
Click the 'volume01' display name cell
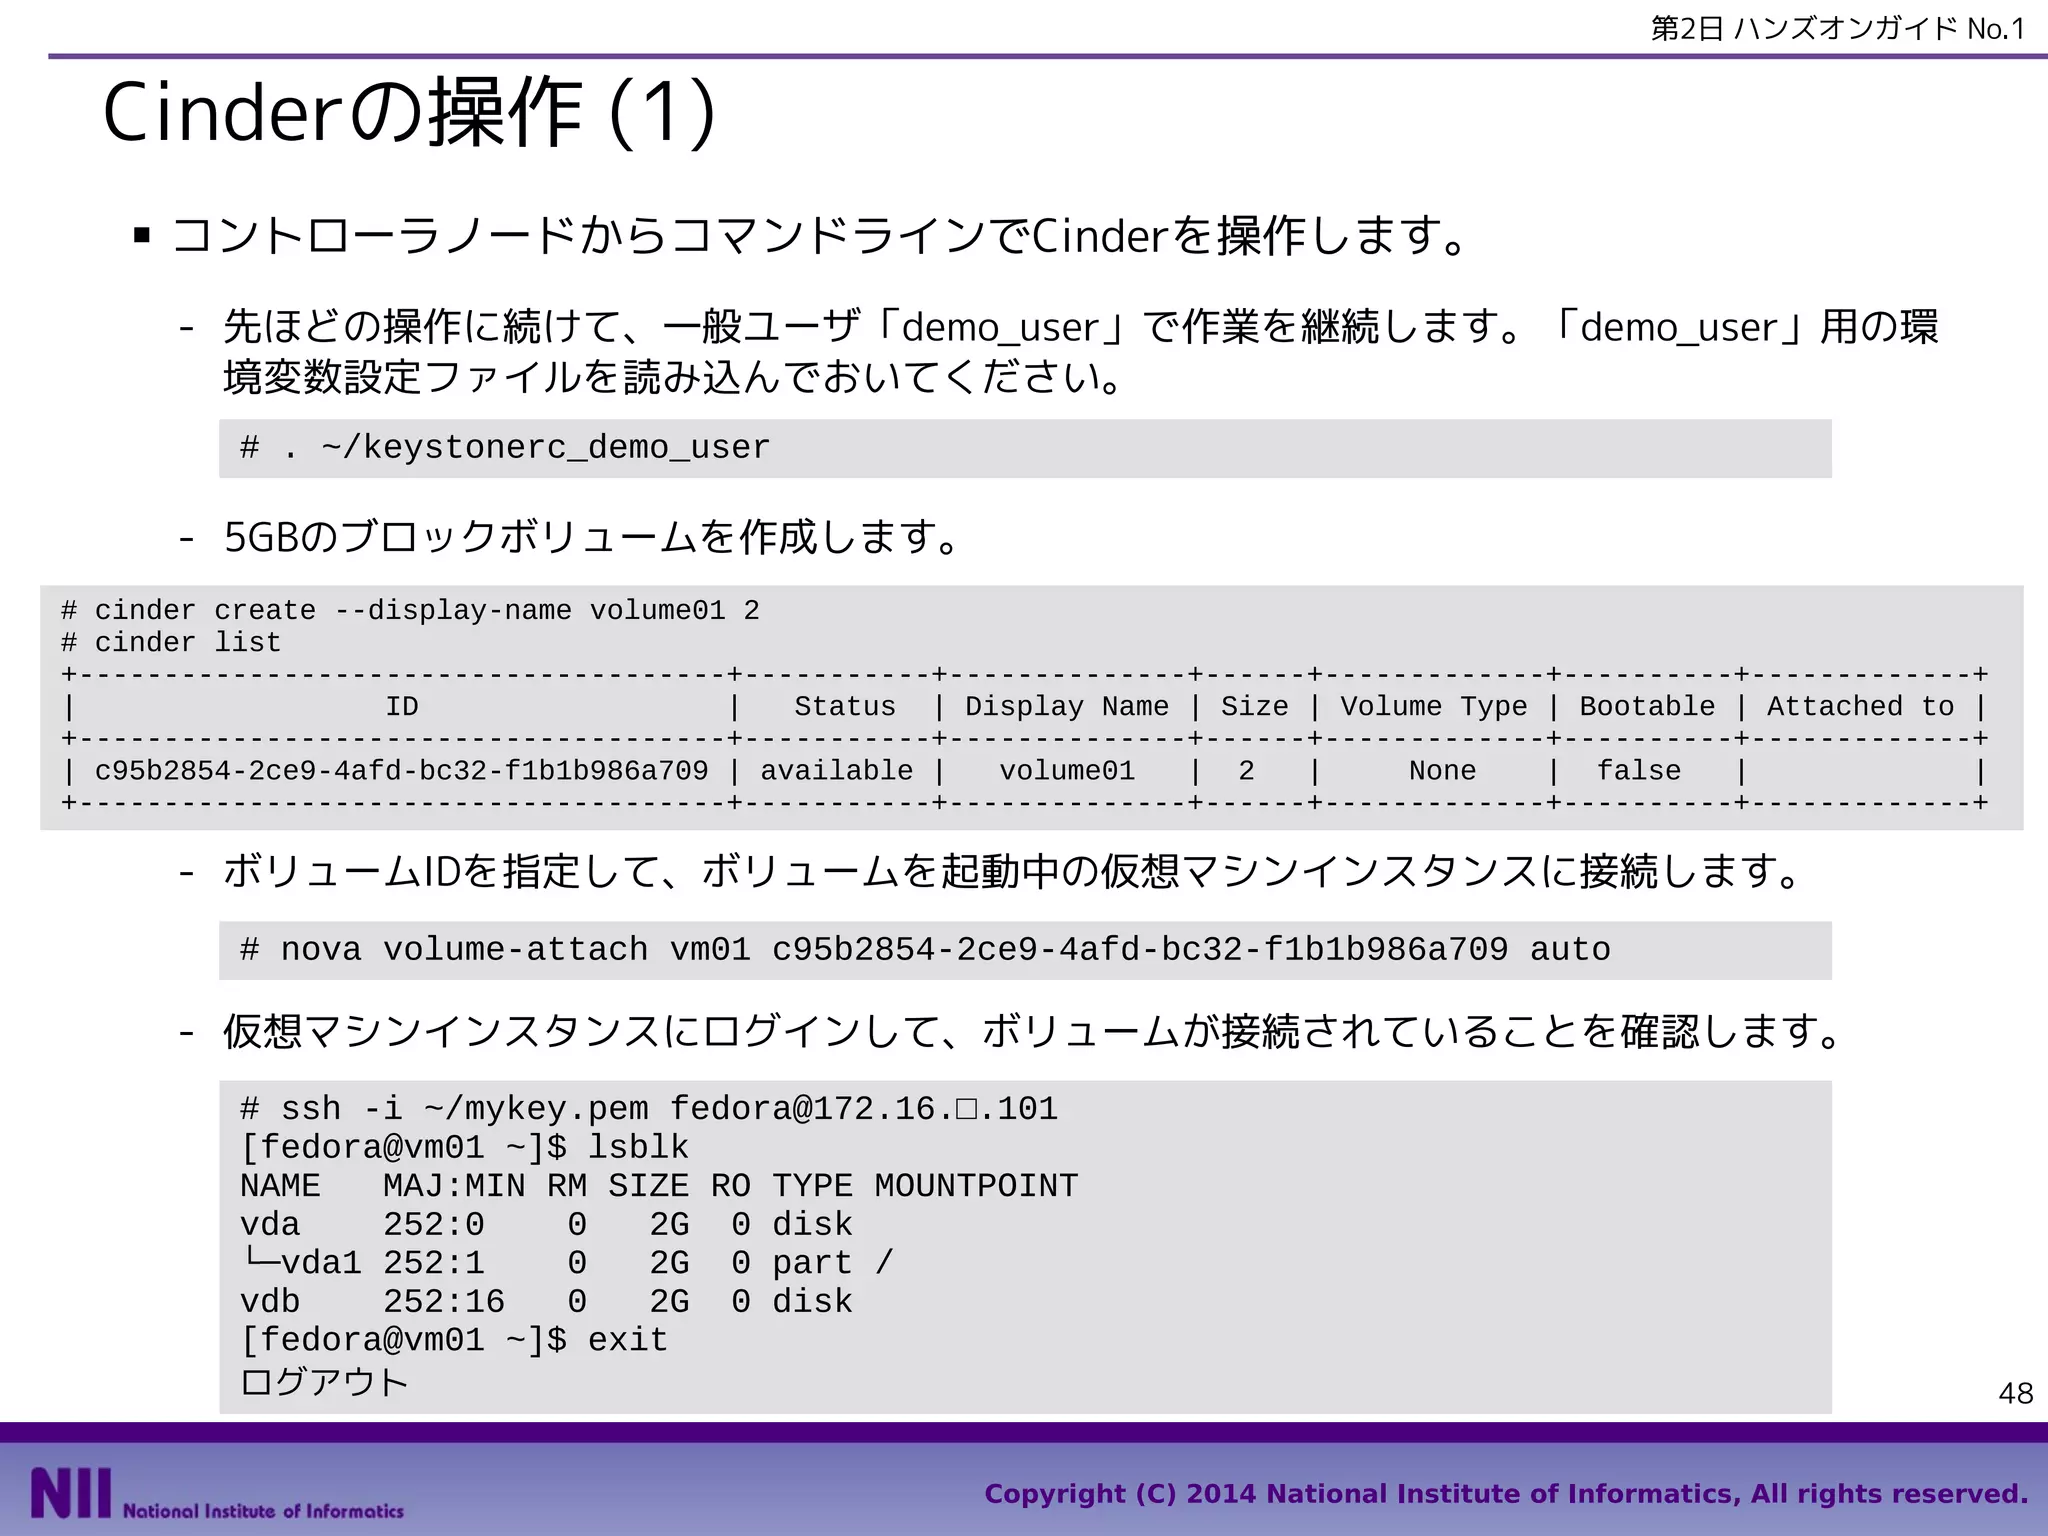pos(1066,771)
